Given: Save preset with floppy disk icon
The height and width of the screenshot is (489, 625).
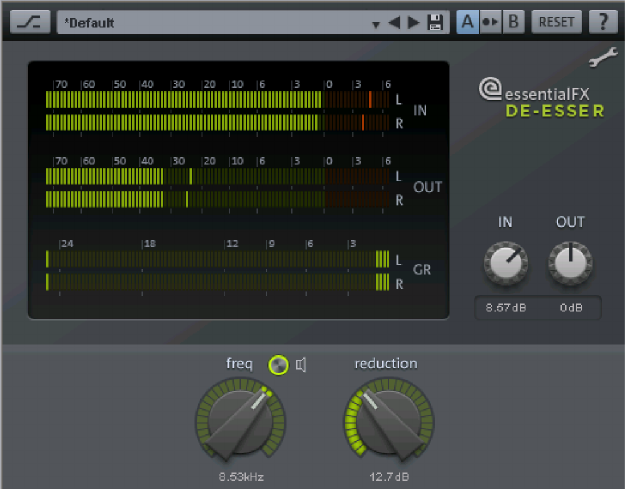Looking at the screenshot, I should click(435, 22).
